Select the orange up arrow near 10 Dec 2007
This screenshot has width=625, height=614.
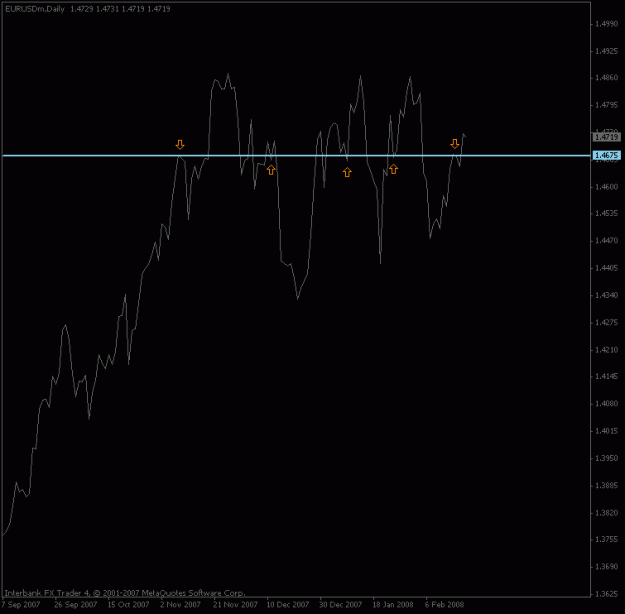coord(271,170)
